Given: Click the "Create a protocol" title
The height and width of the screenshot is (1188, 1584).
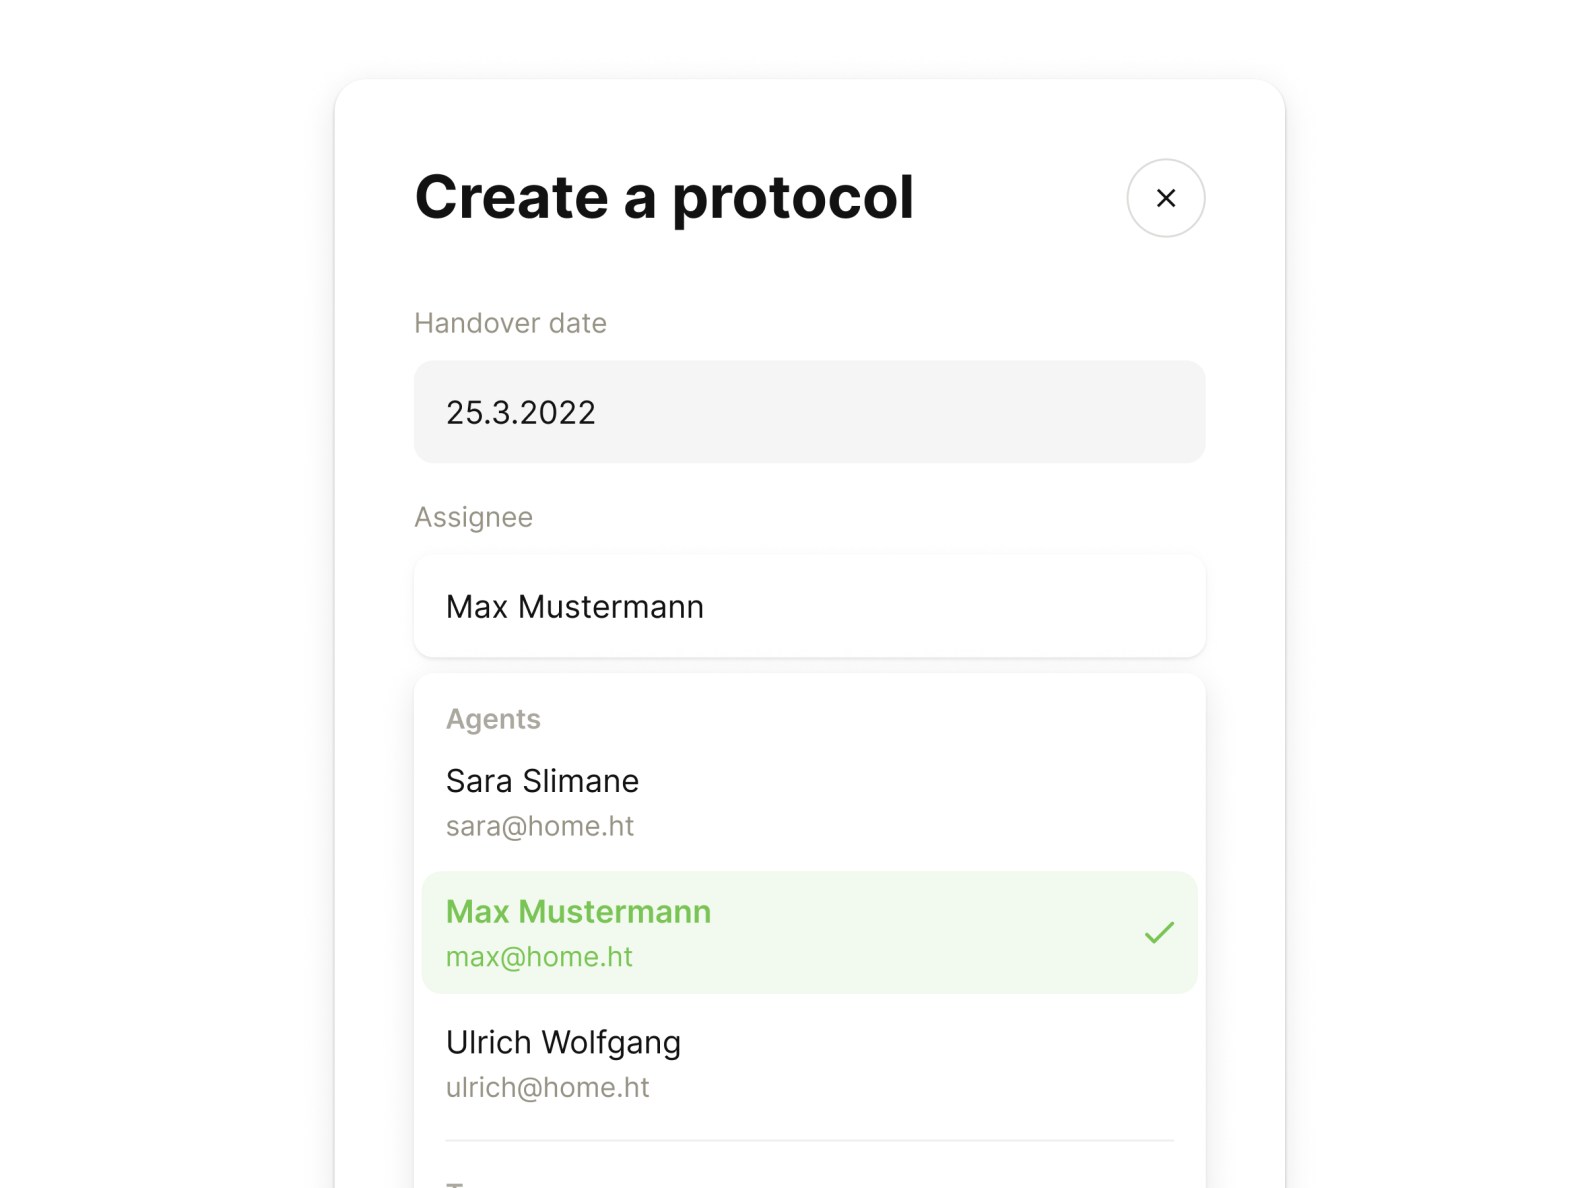Looking at the screenshot, I should pos(664,197).
